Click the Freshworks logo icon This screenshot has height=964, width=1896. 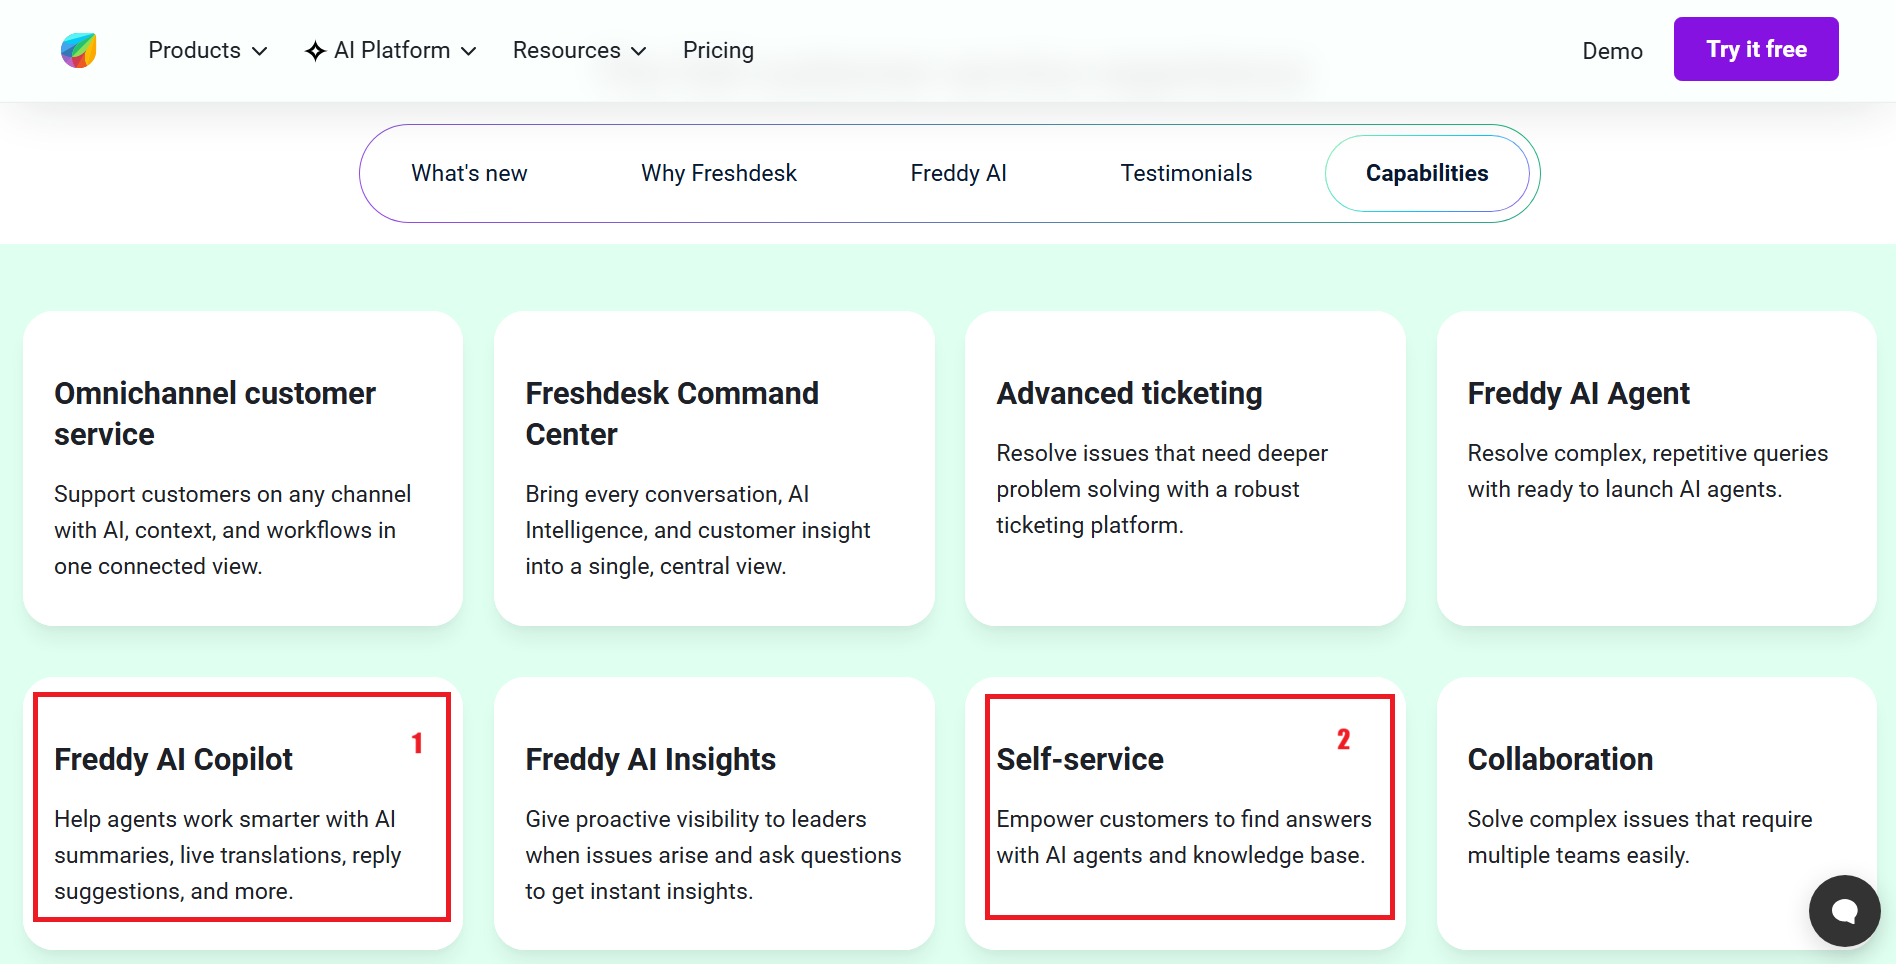point(78,50)
